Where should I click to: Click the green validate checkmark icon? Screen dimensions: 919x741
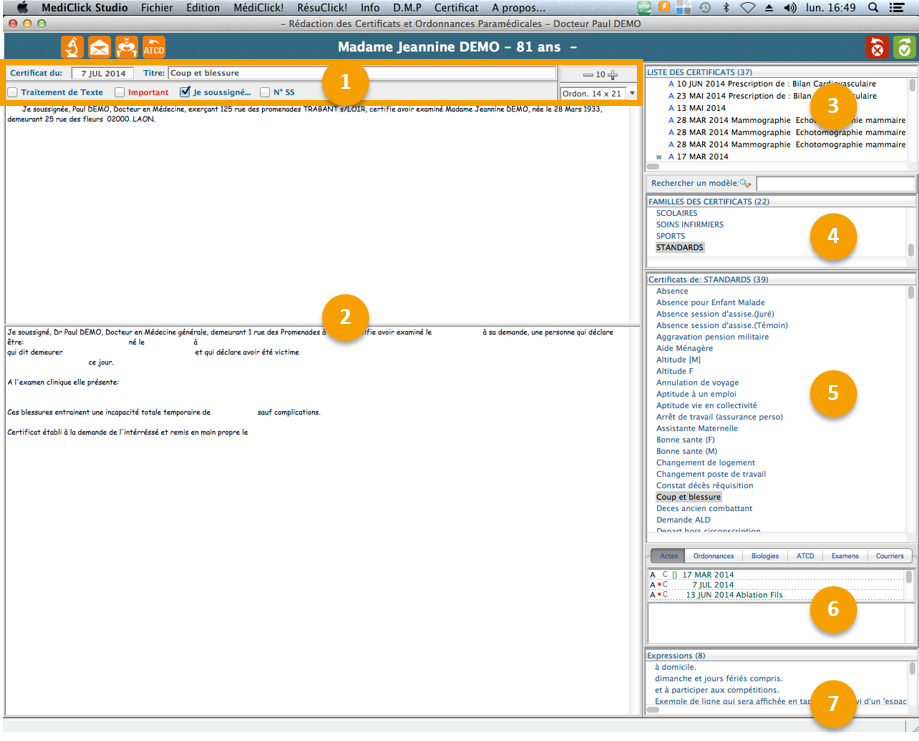tap(904, 47)
